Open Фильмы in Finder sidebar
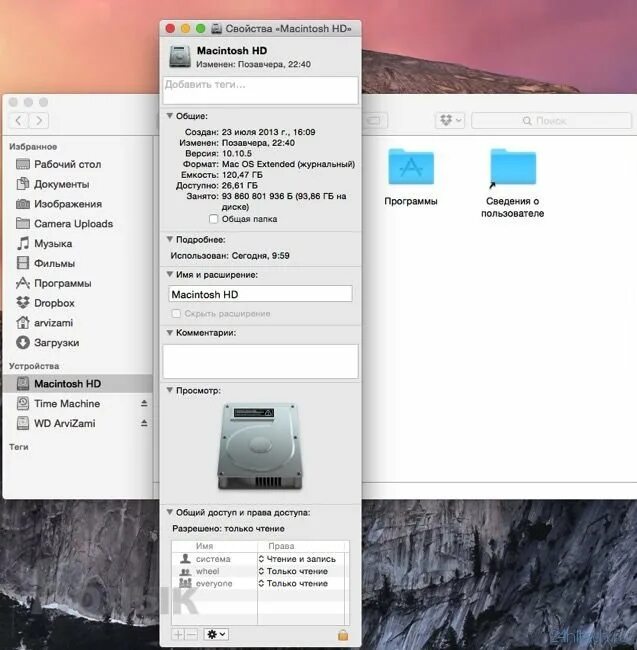This screenshot has width=637, height=650. coord(46,263)
